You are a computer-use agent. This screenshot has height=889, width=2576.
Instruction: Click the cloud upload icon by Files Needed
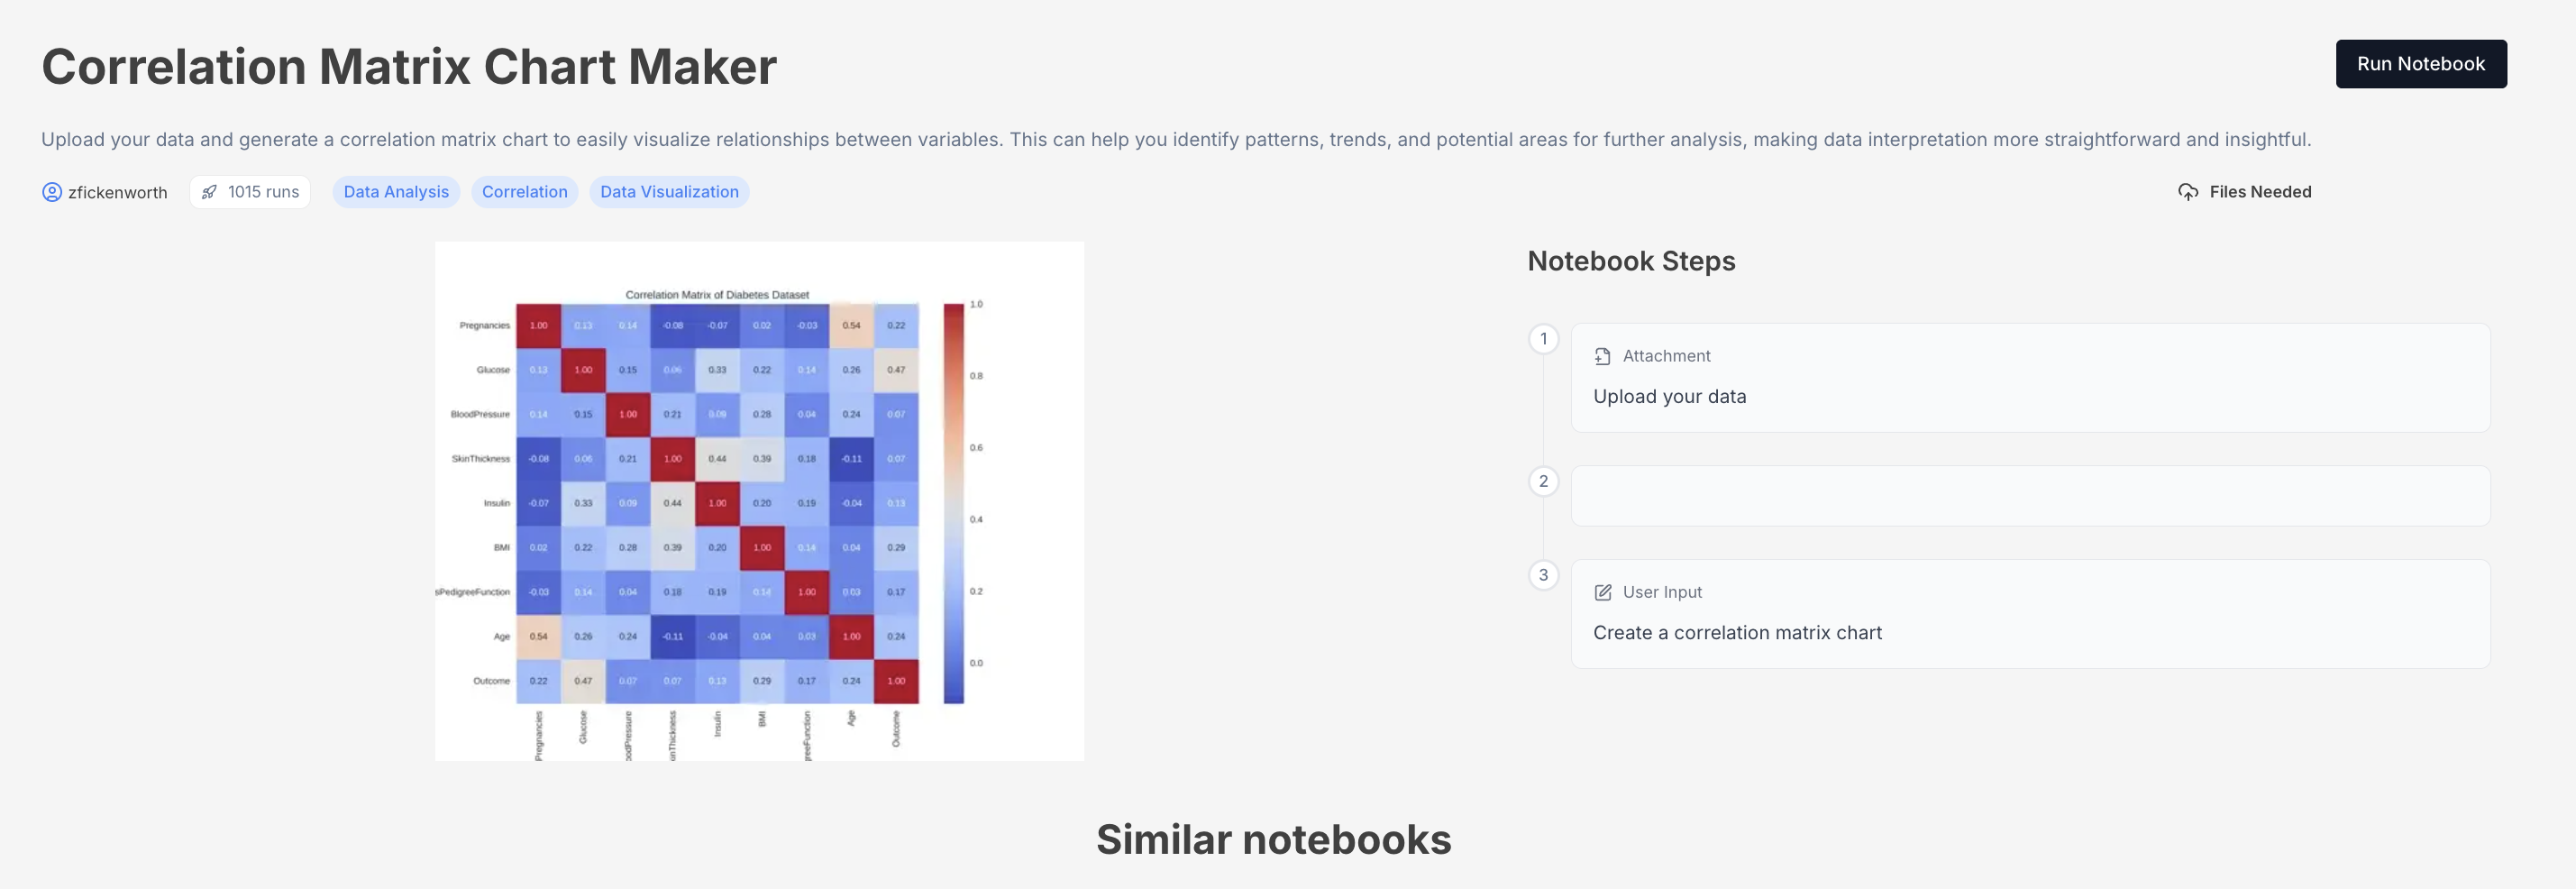2187,192
